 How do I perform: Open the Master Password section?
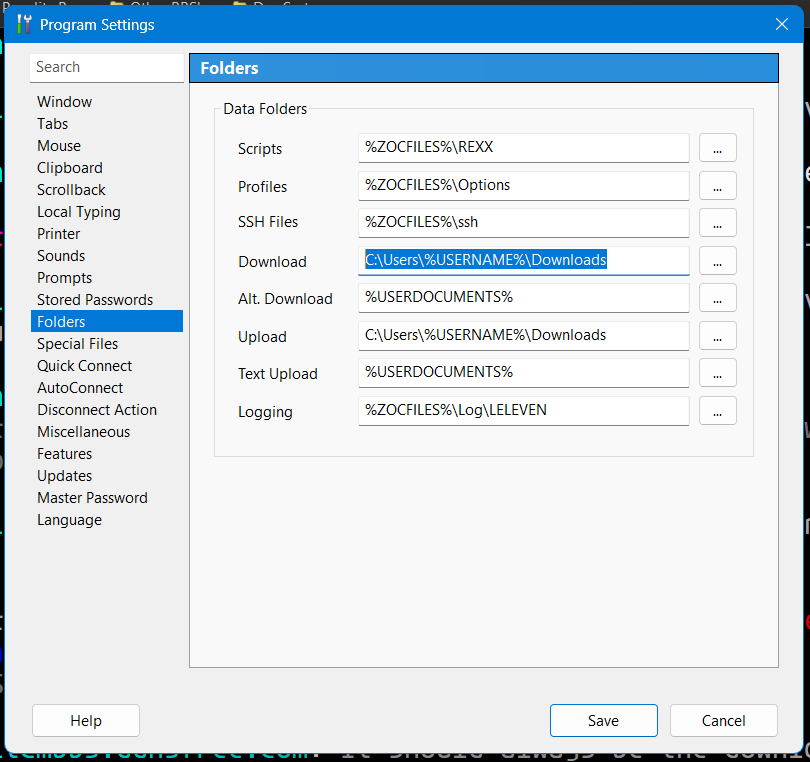92,498
